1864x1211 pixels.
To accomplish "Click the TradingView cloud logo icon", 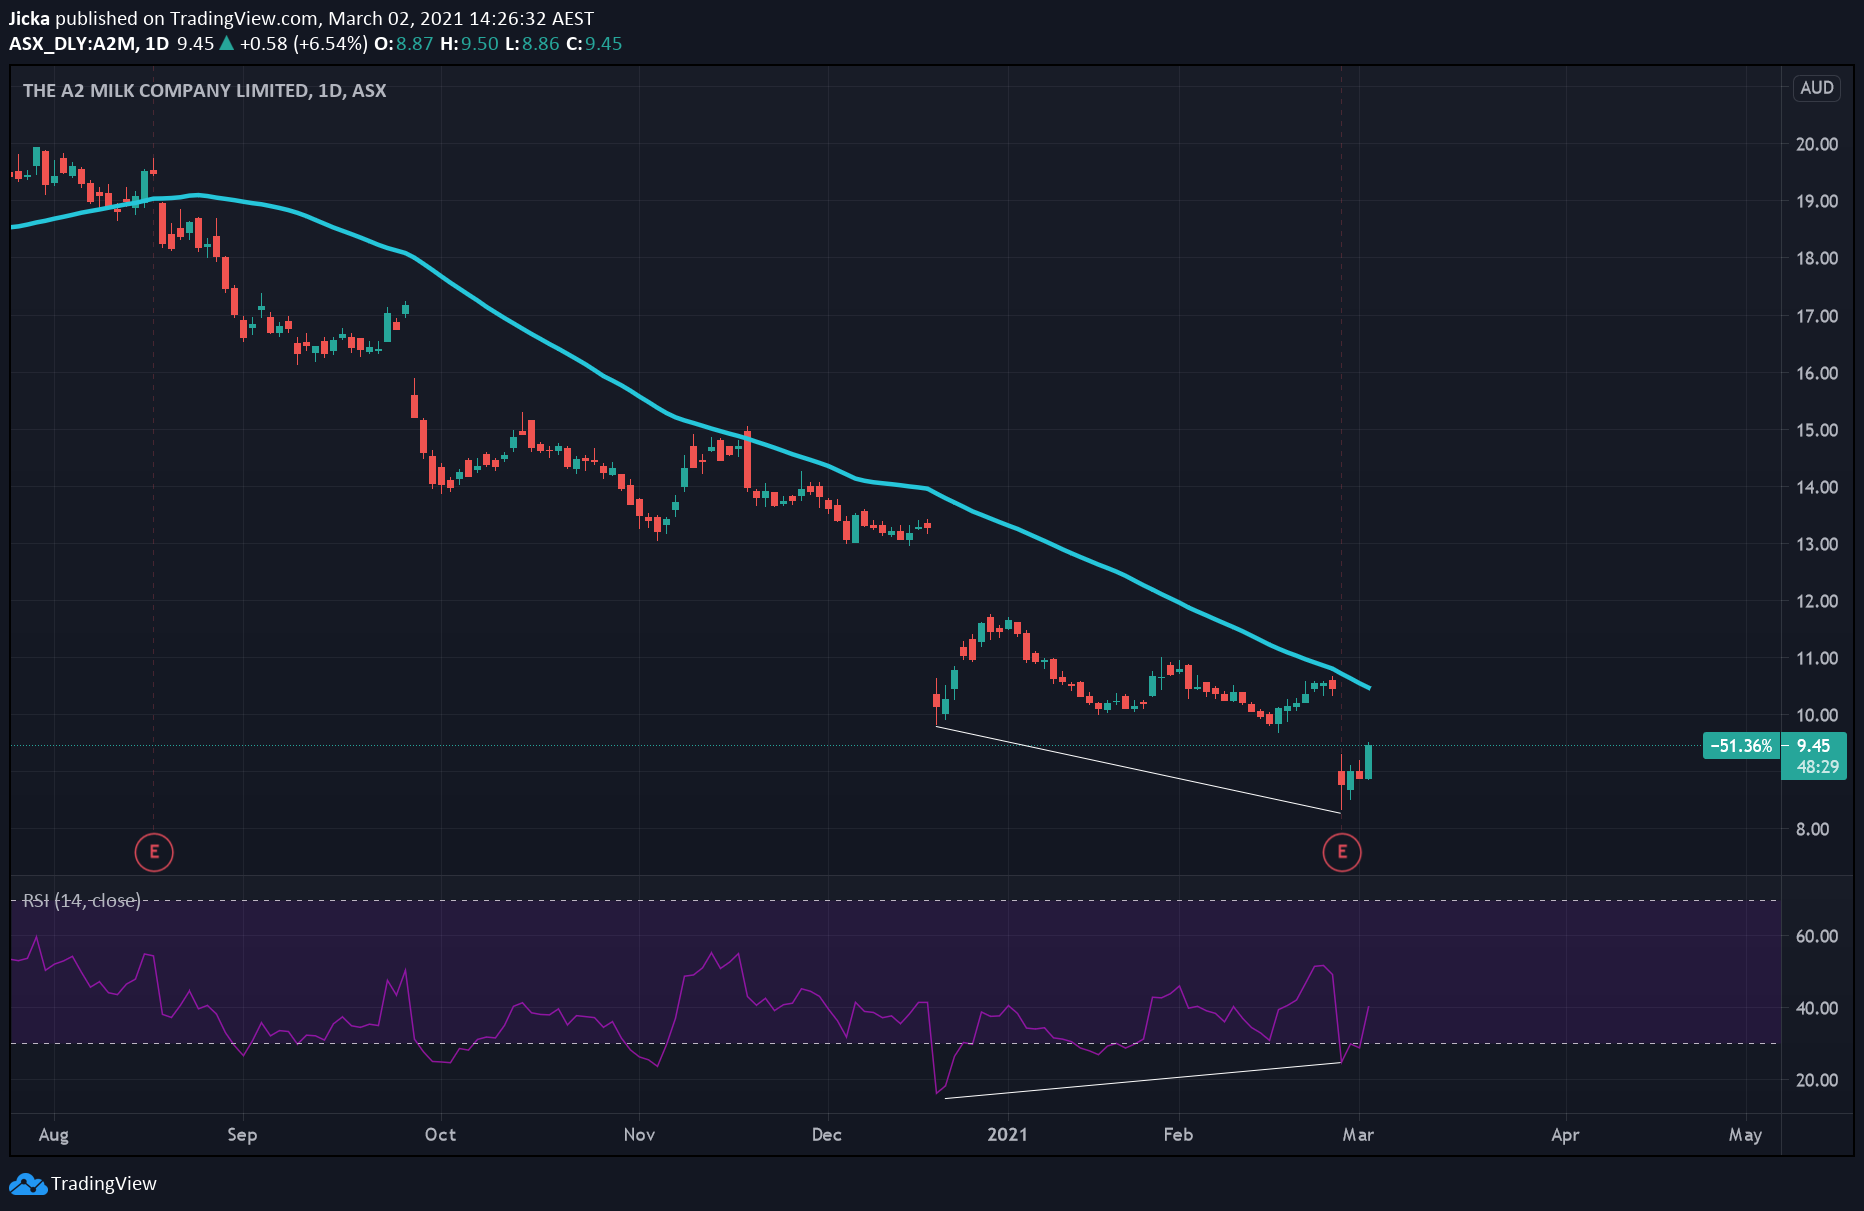I will click(28, 1184).
